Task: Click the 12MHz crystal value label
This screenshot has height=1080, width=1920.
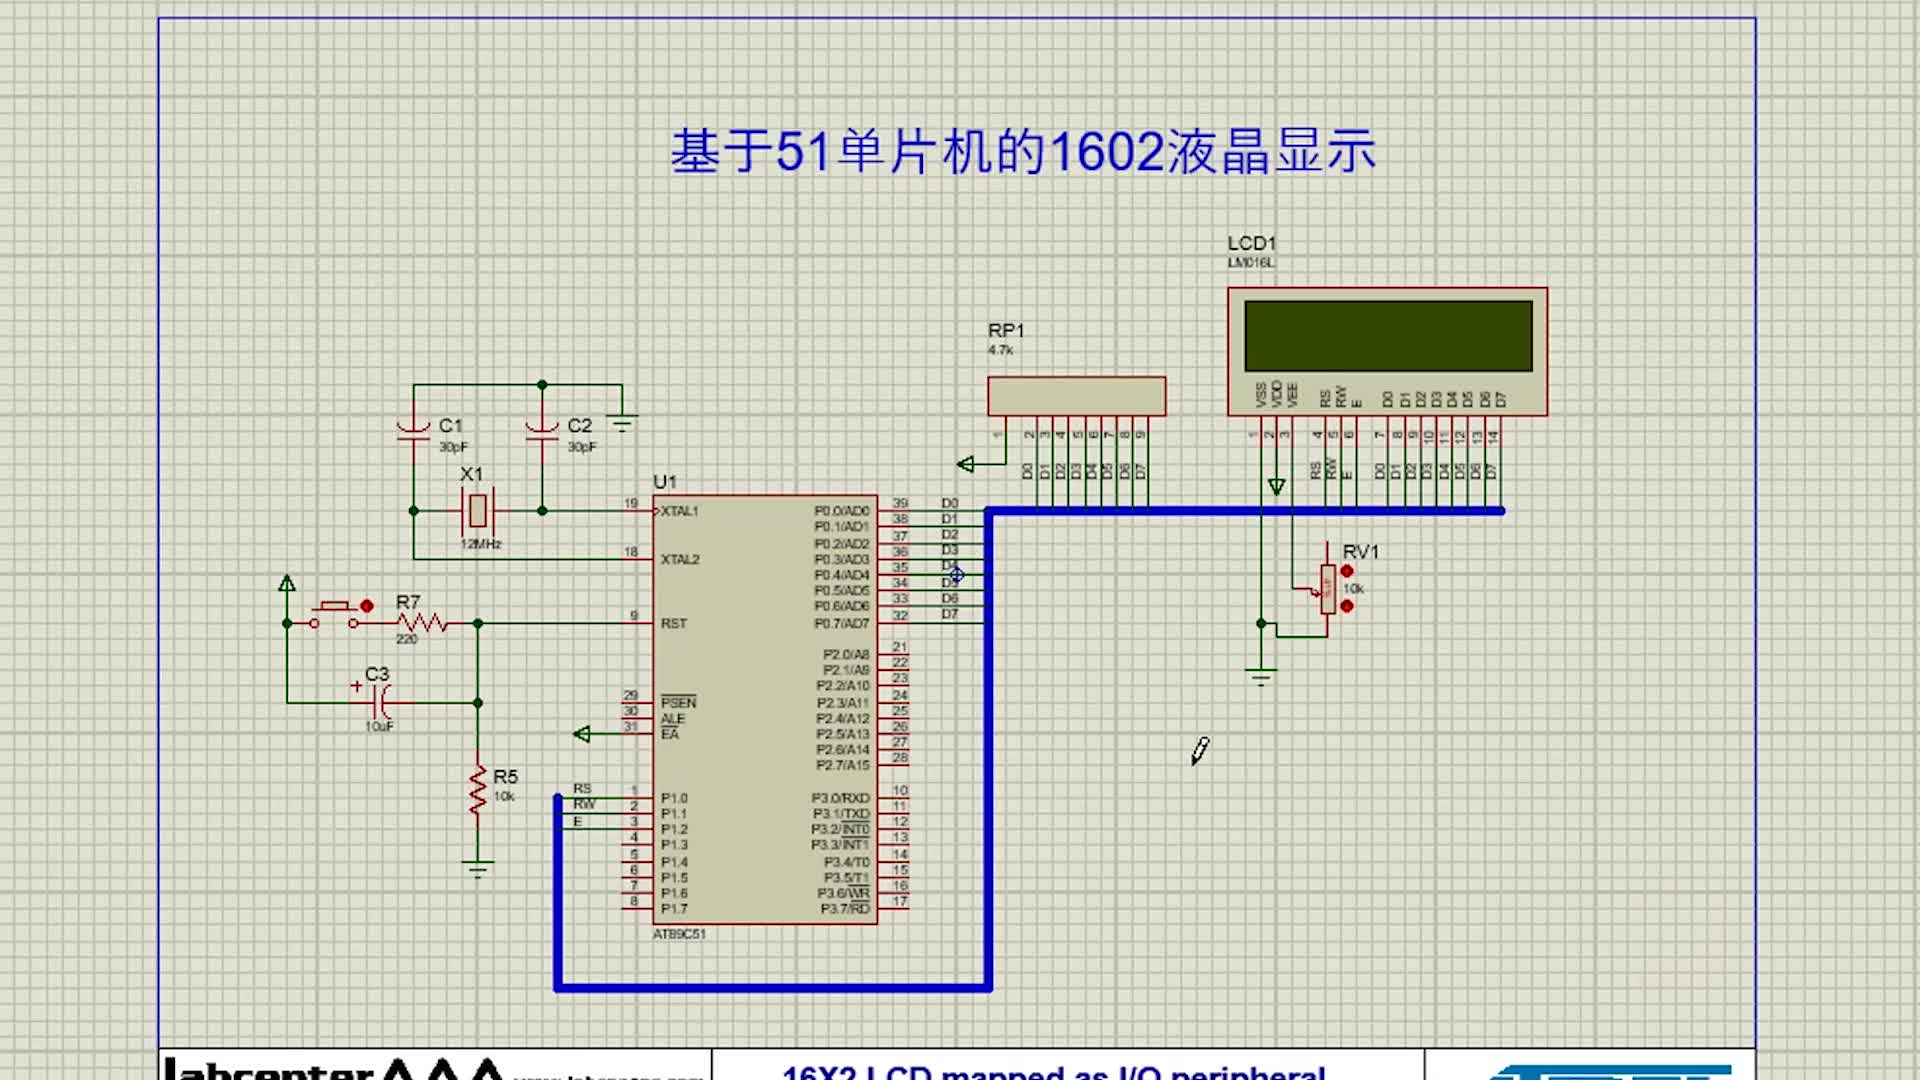Action: point(481,544)
